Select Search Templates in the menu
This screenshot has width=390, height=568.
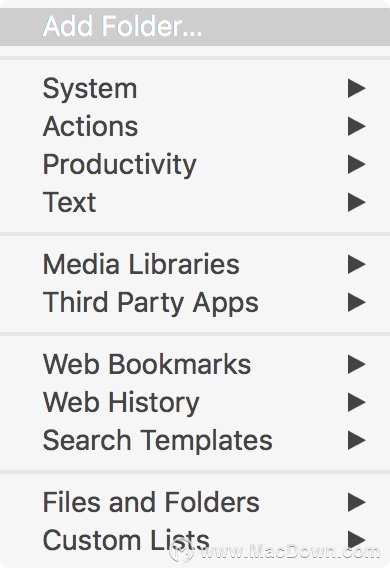pyautogui.click(x=195, y=440)
